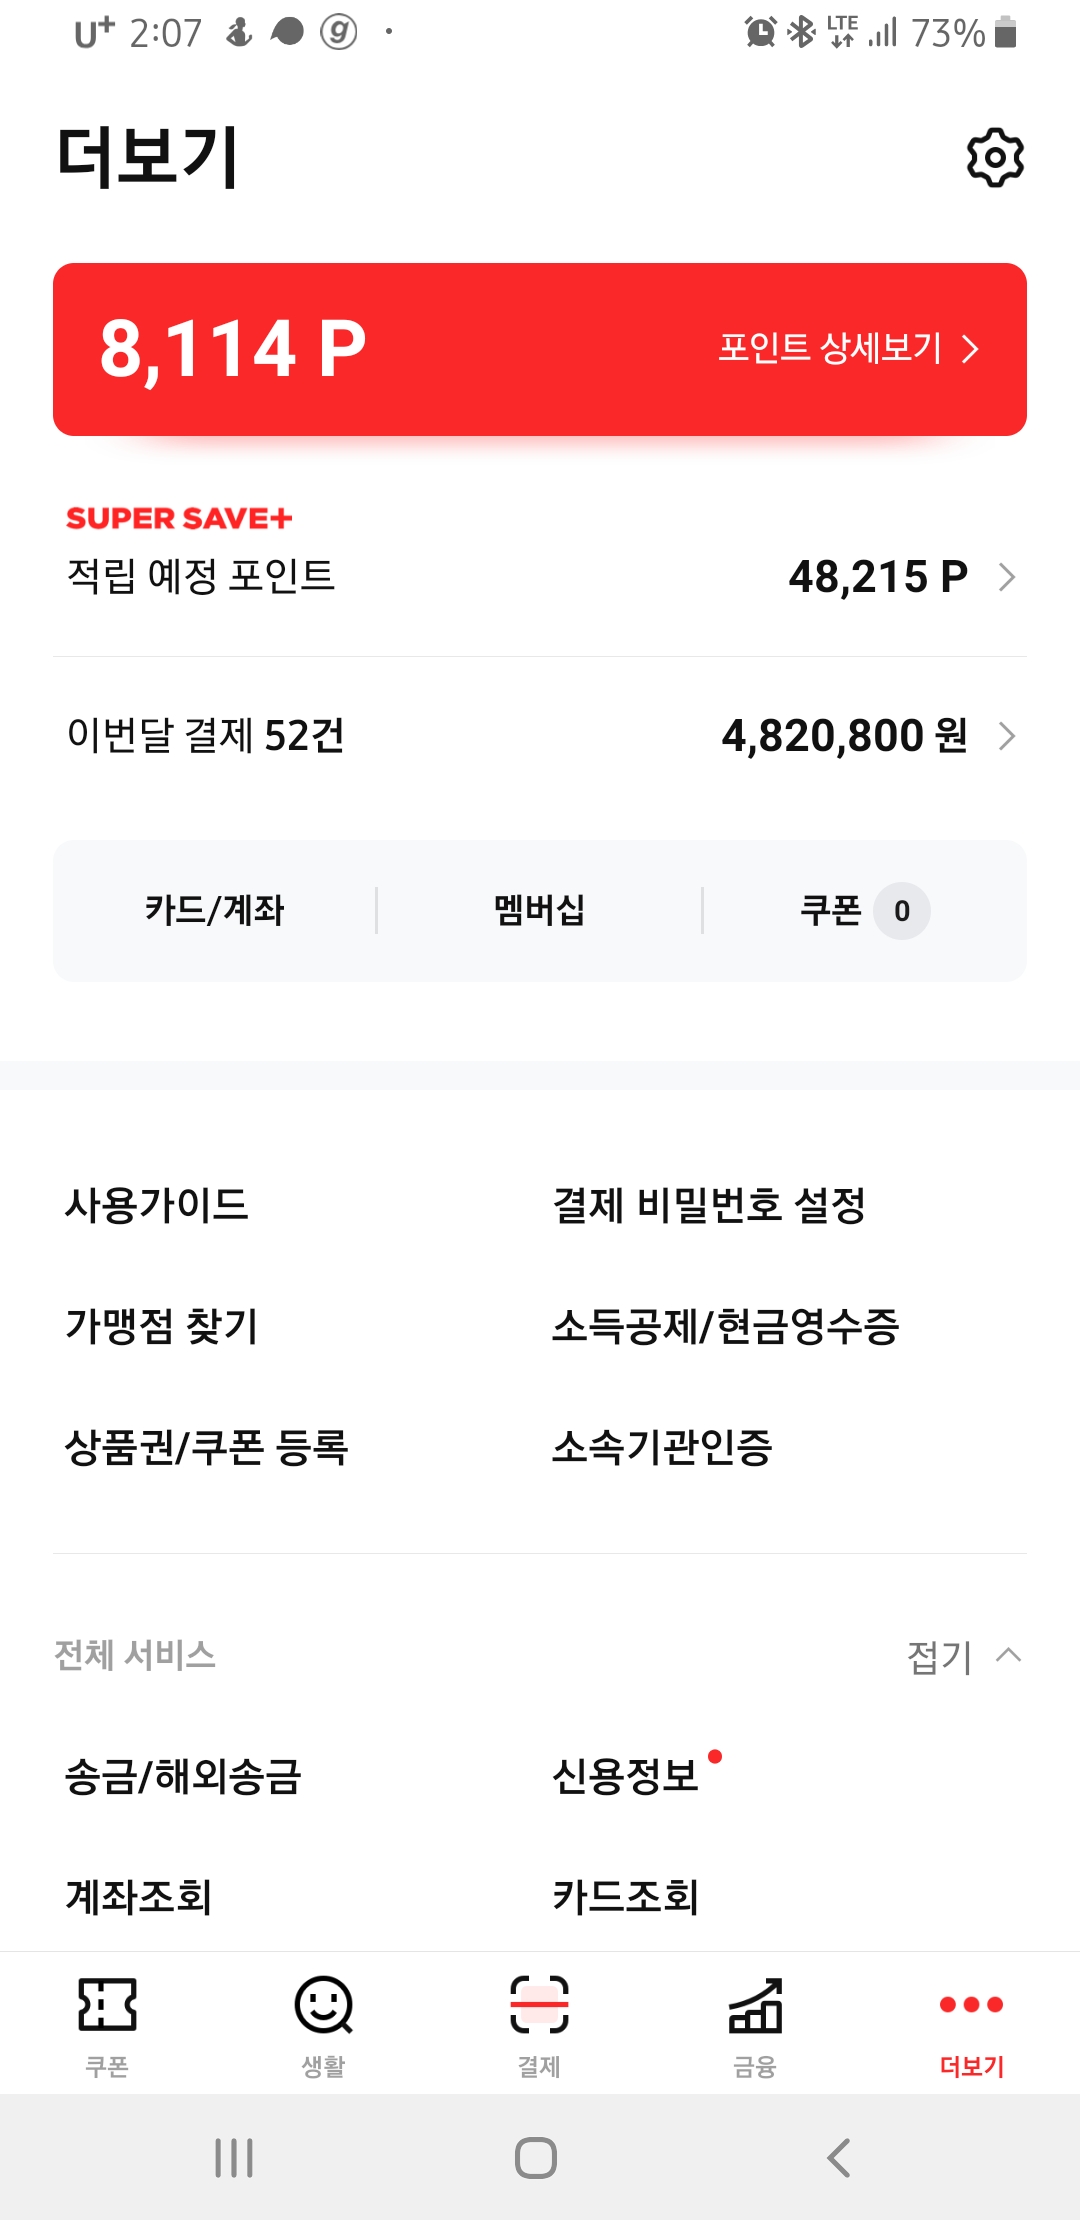Open settings with the gear icon
Image resolution: width=1080 pixels, height=2220 pixels.
pyautogui.click(x=995, y=157)
